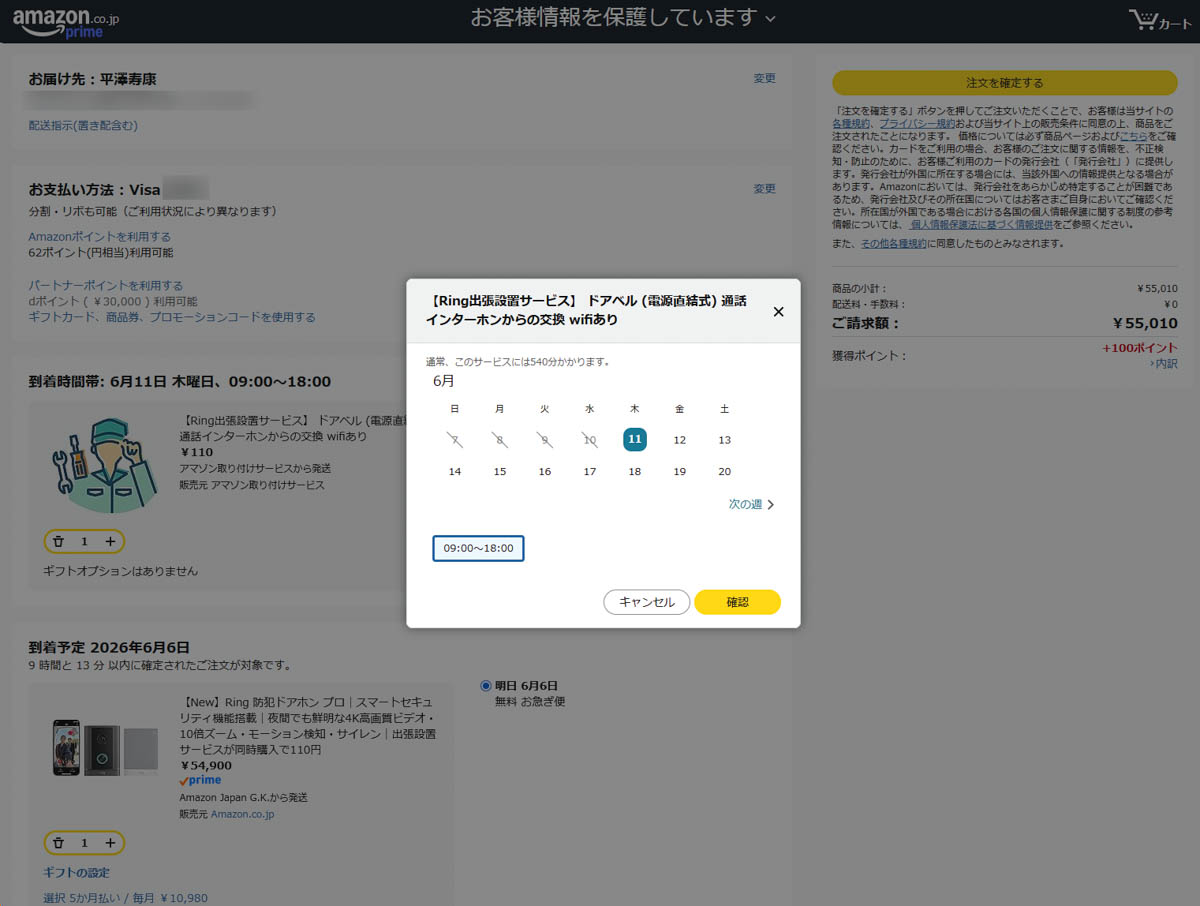Viewport: 1200px width, 906px height.
Task: Open the shopping cart icon
Action: pos(1143,20)
